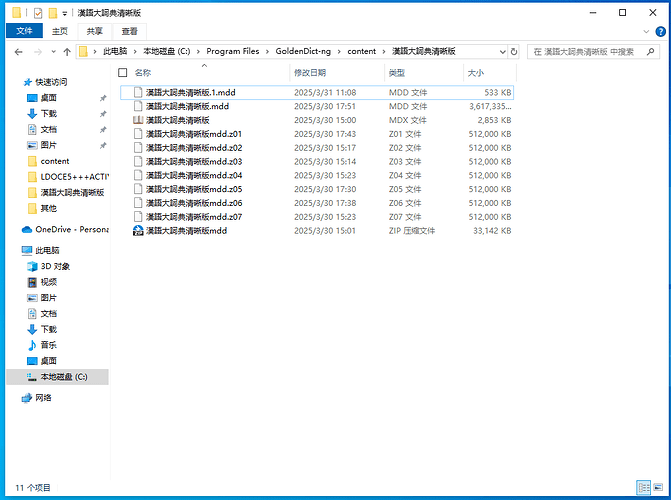Open the dropdown arrow after content breadcrumb
Image resolution: width=671 pixels, height=500 pixels.
point(384,51)
